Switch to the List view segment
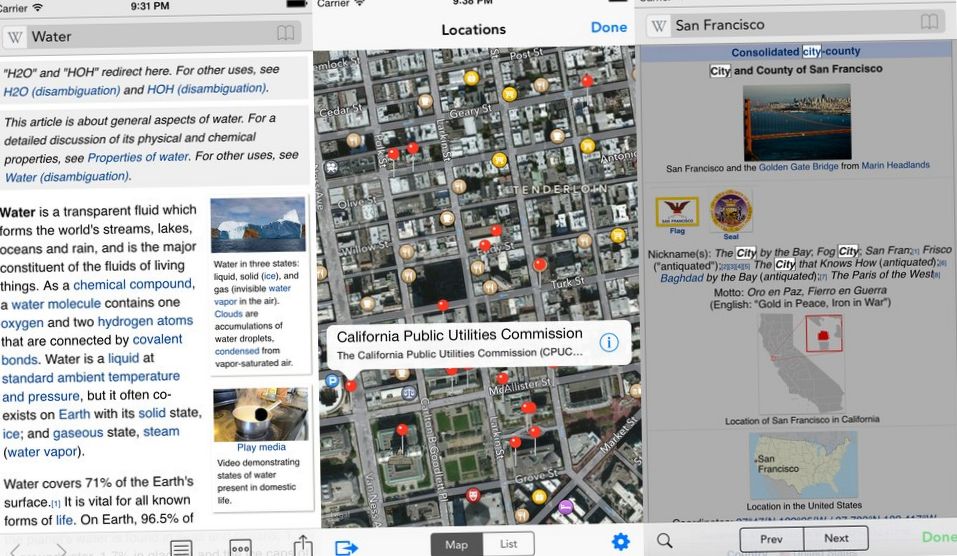This screenshot has width=957, height=556. pos(508,544)
